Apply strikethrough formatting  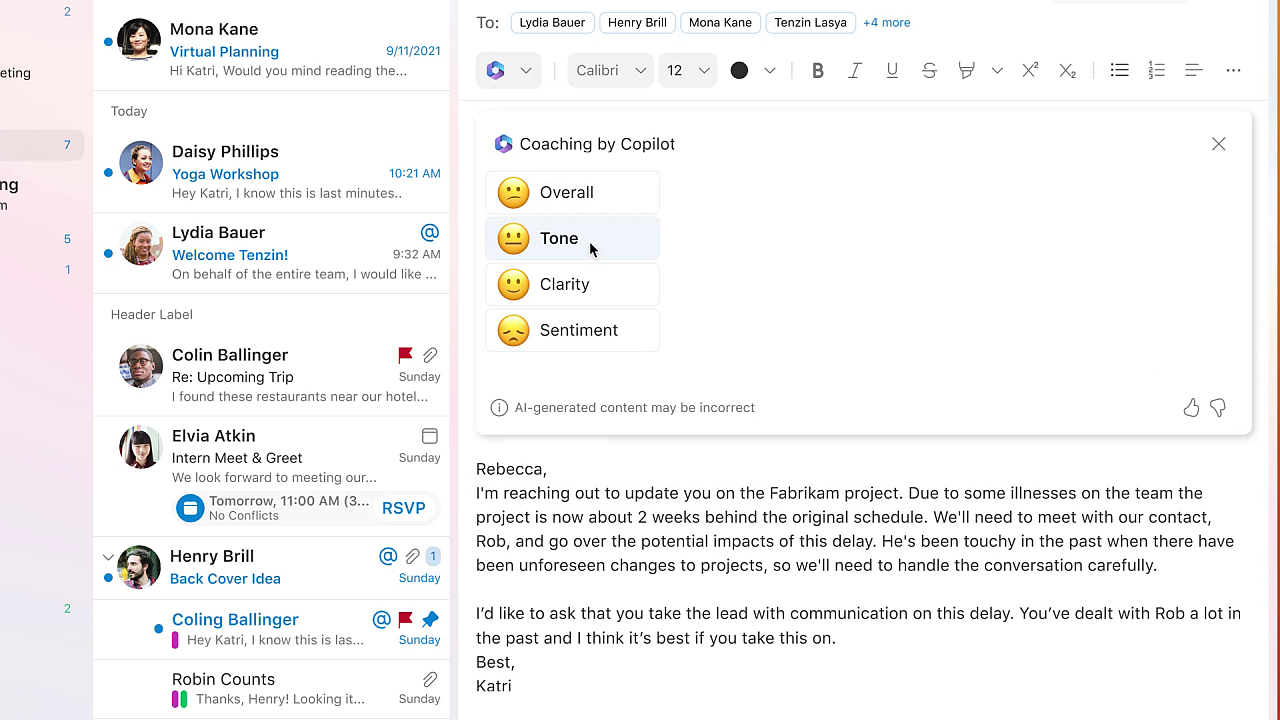pos(929,70)
